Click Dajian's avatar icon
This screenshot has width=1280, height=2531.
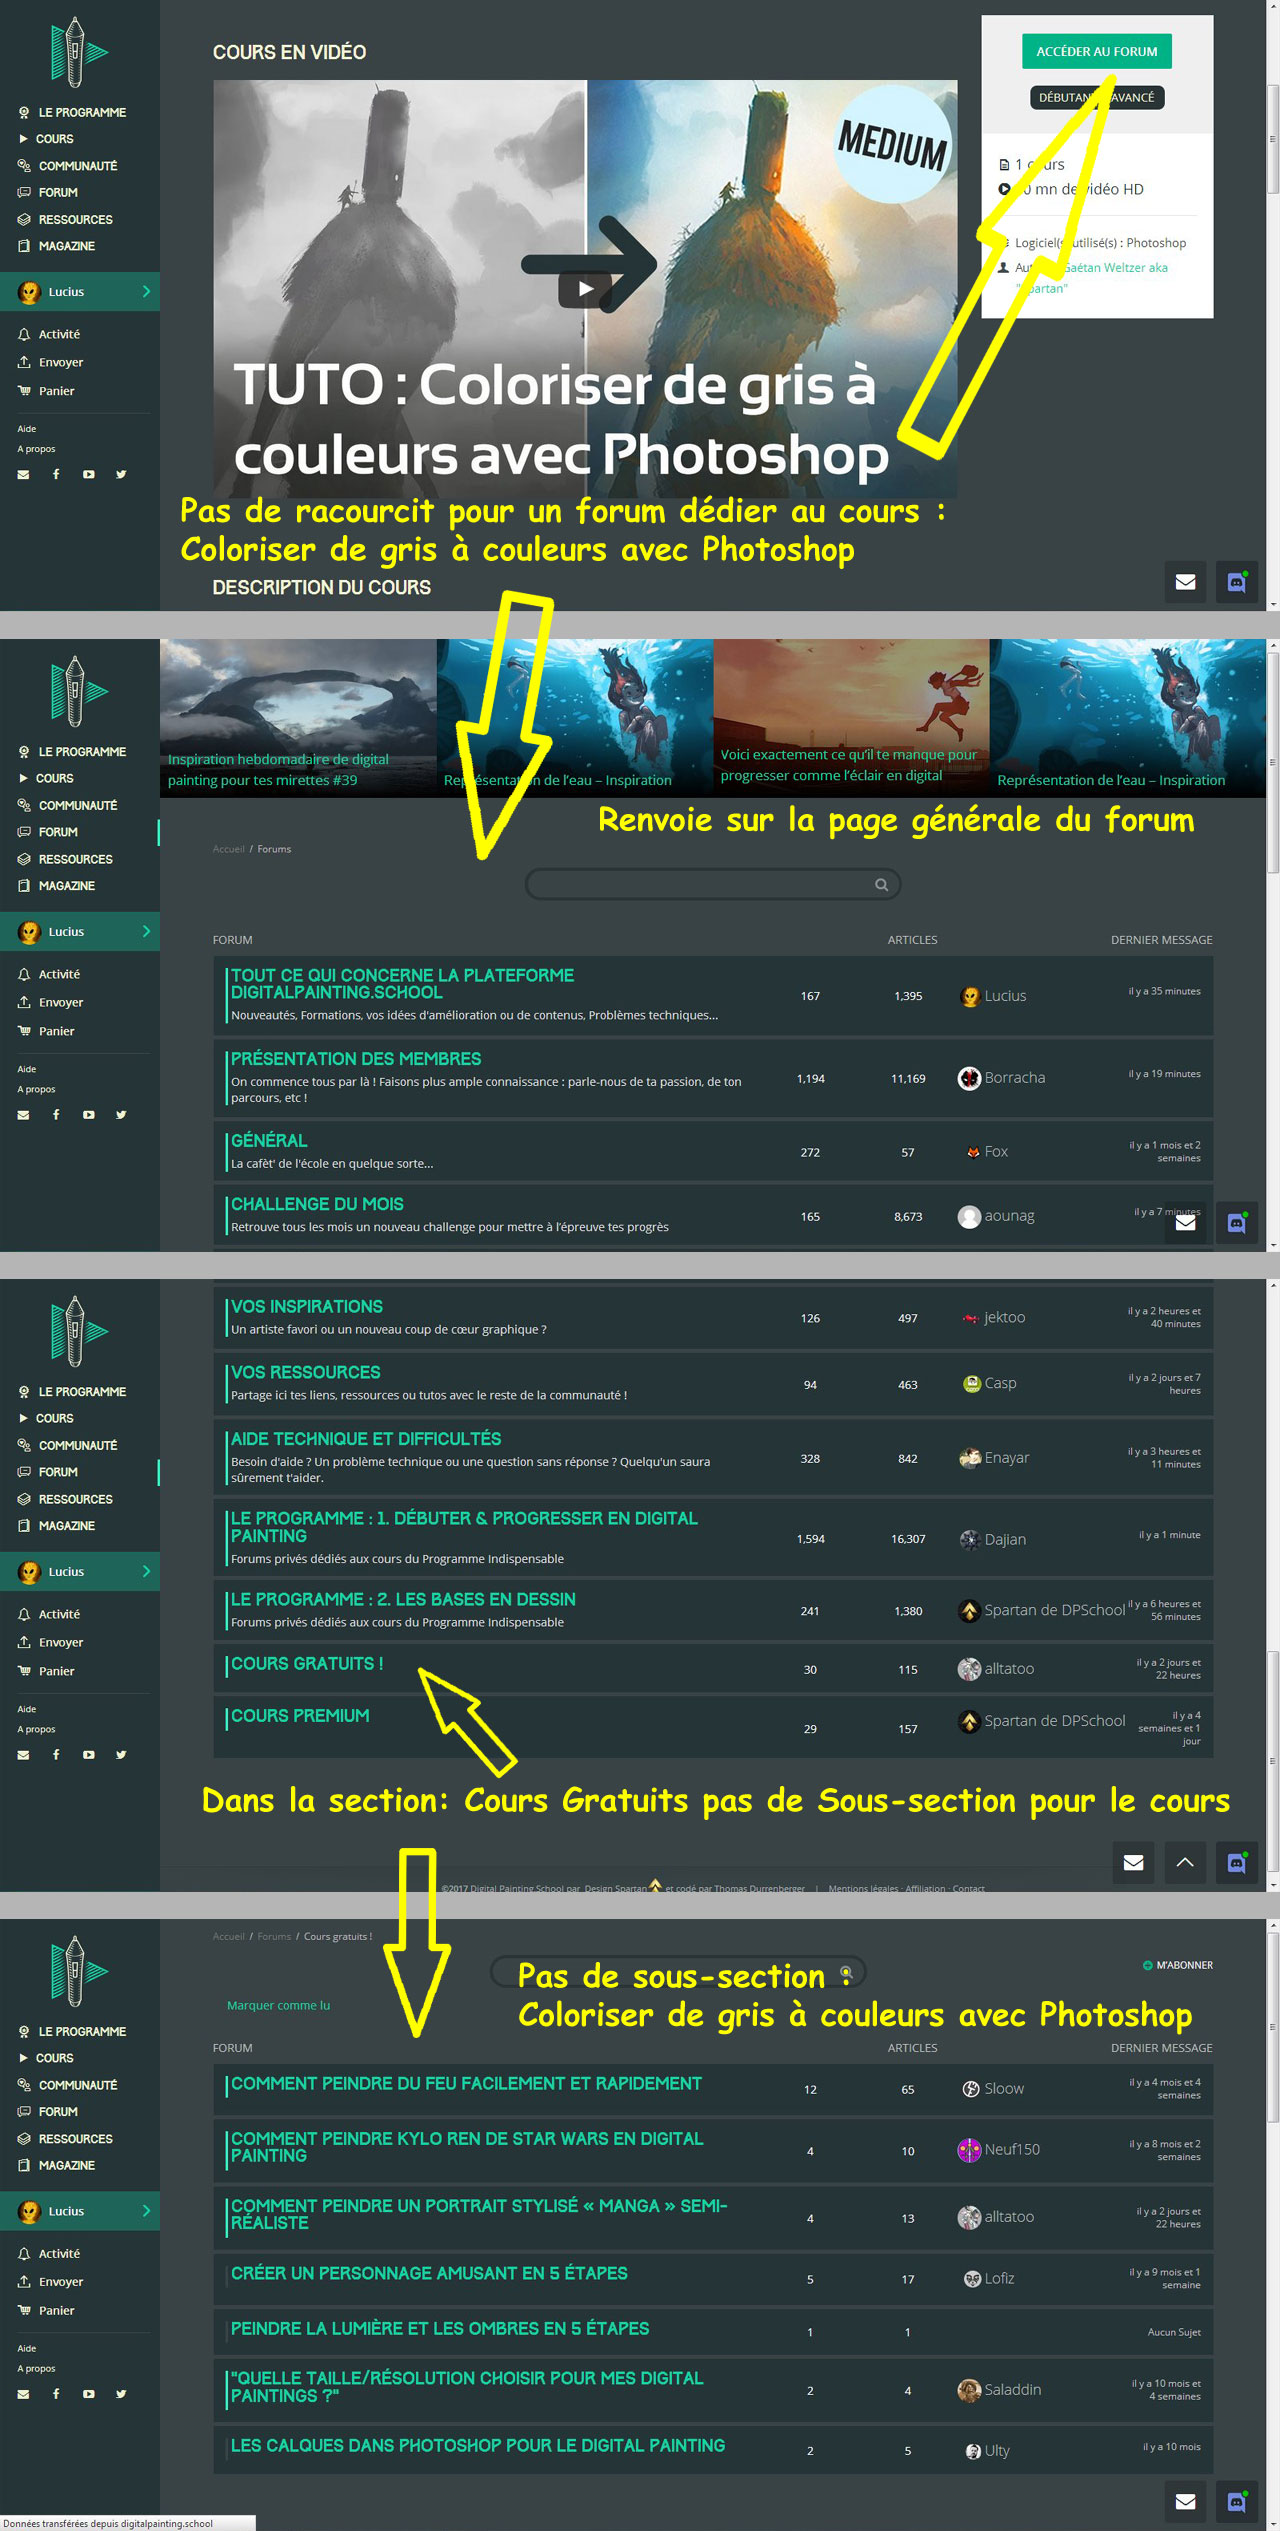tap(969, 1539)
